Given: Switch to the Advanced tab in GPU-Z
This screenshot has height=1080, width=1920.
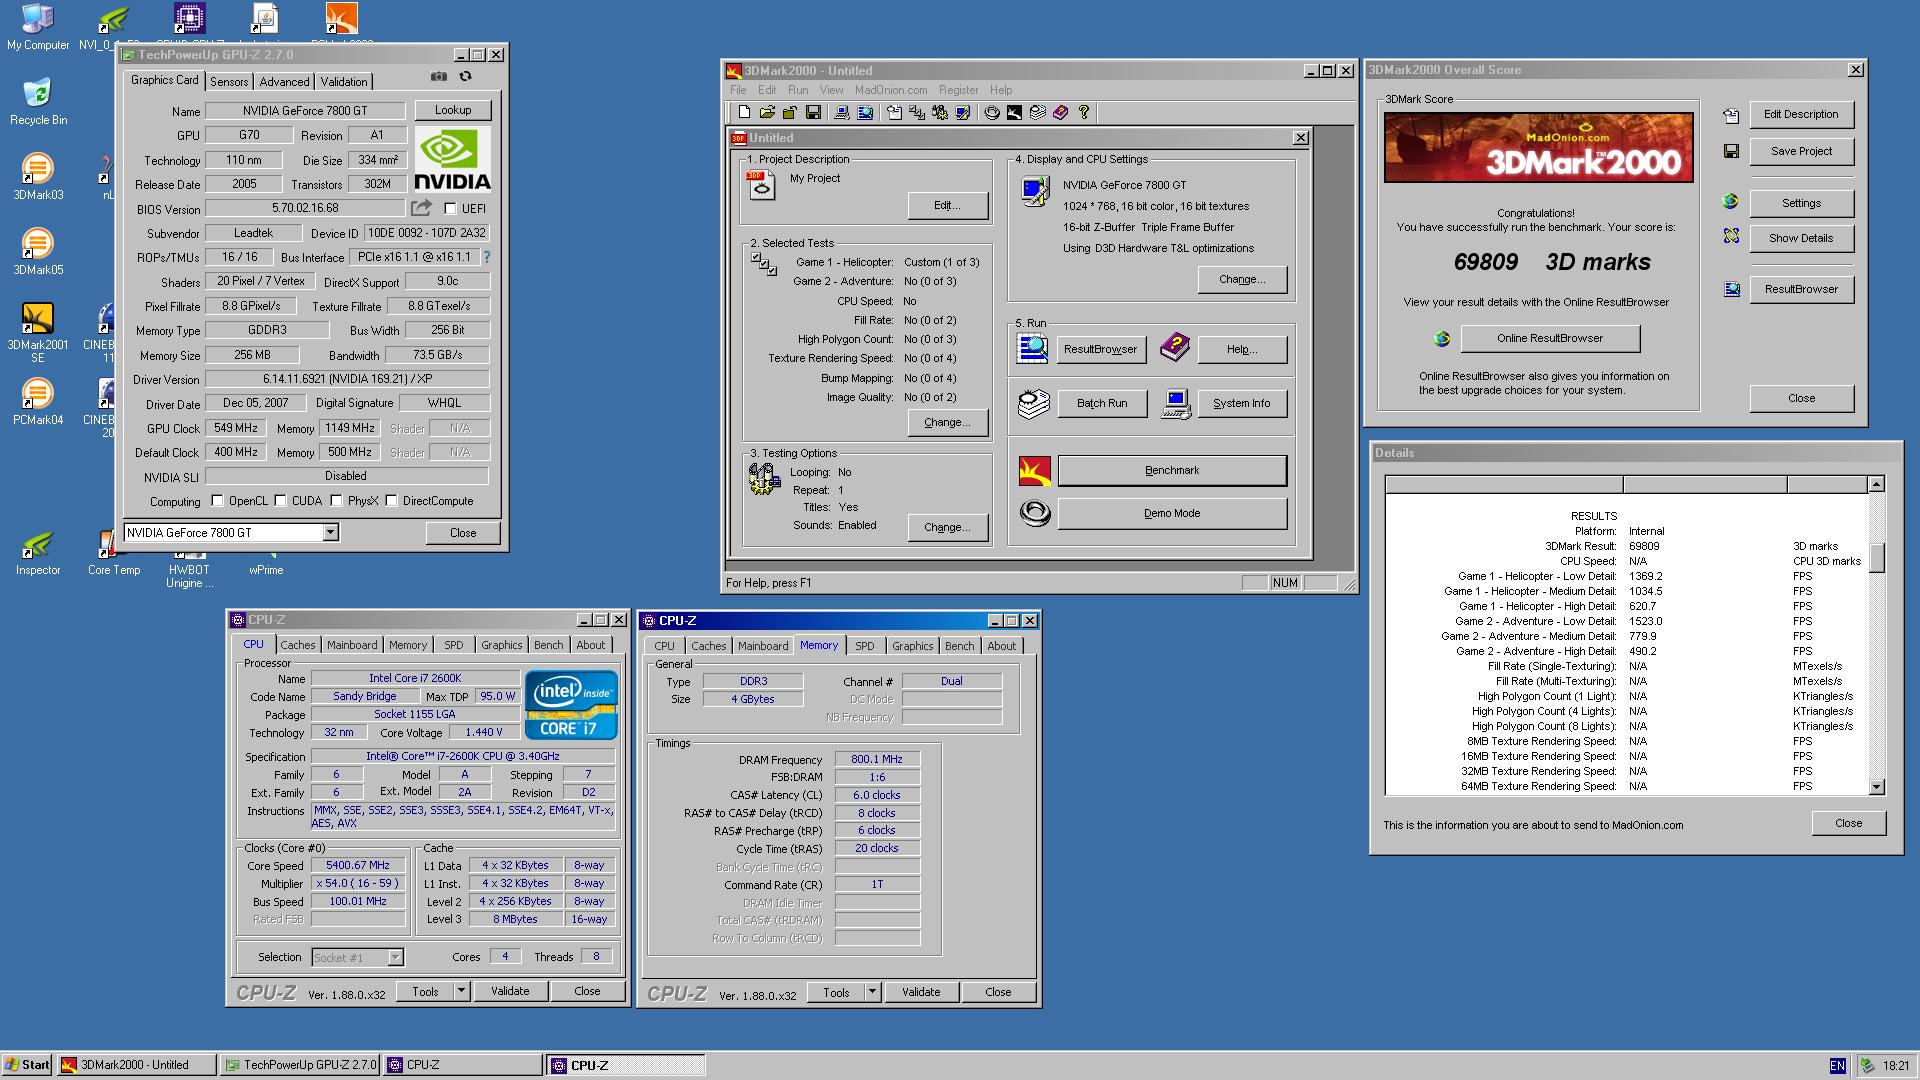Looking at the screenshot, I should point(285,82).
